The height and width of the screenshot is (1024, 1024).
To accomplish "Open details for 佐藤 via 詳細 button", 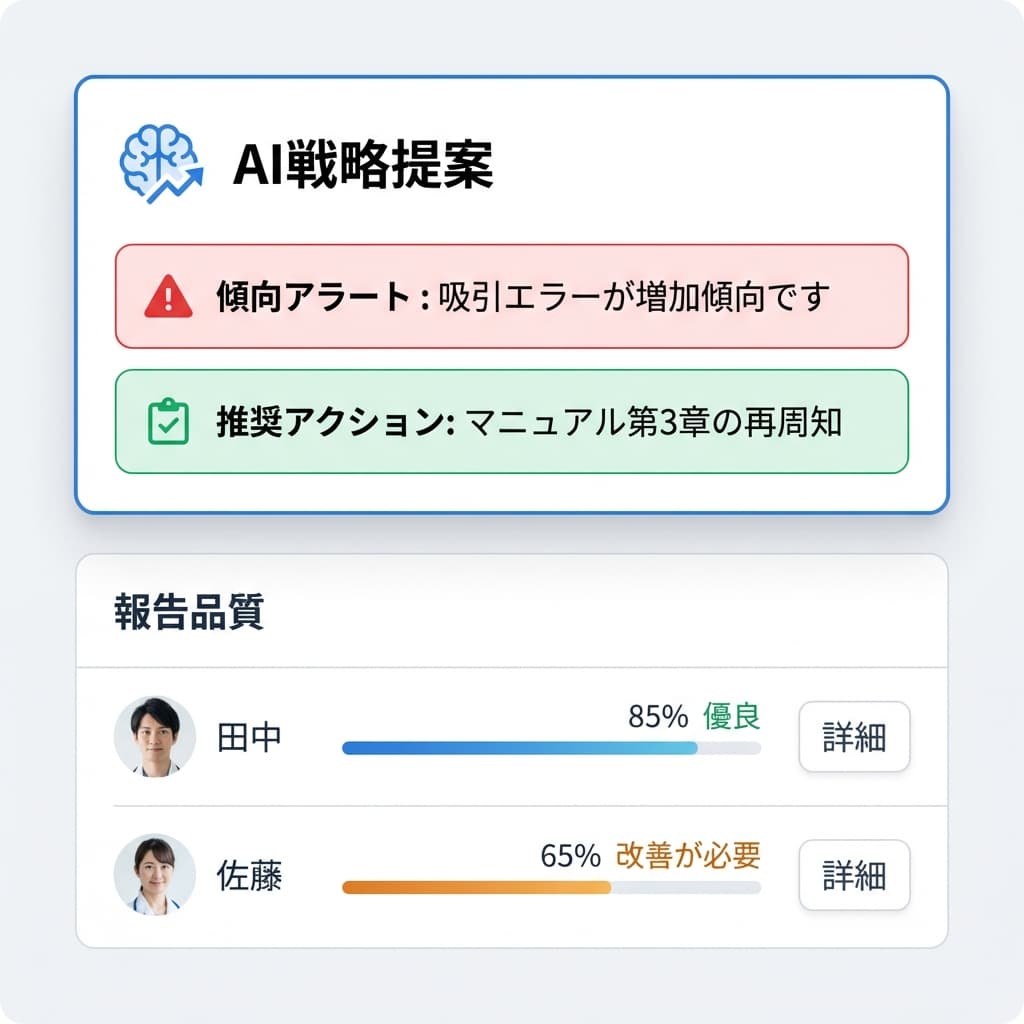I will pyautogui.click(x=855, y=876).
